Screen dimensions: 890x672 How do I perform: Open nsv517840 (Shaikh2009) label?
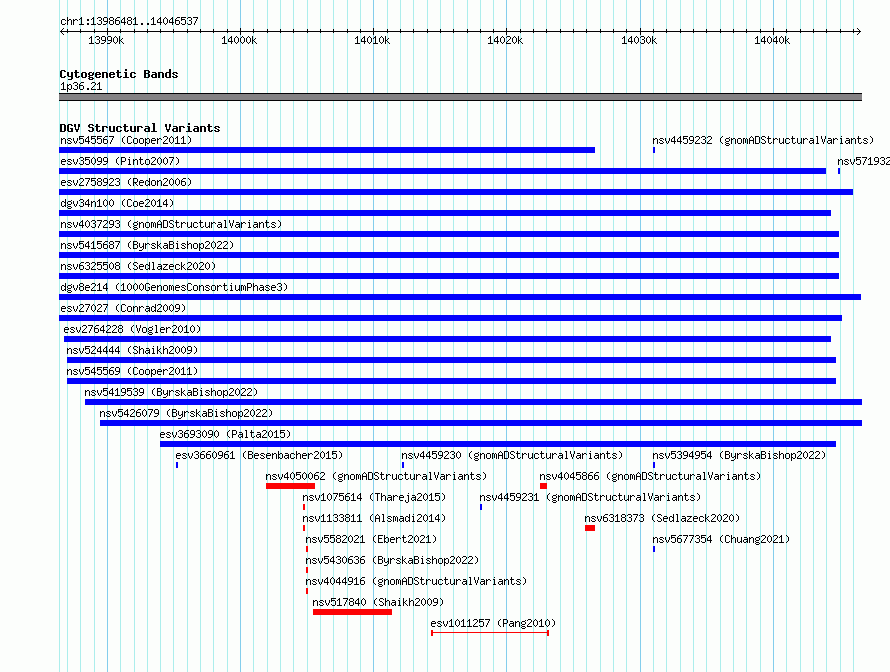(378, 602)
